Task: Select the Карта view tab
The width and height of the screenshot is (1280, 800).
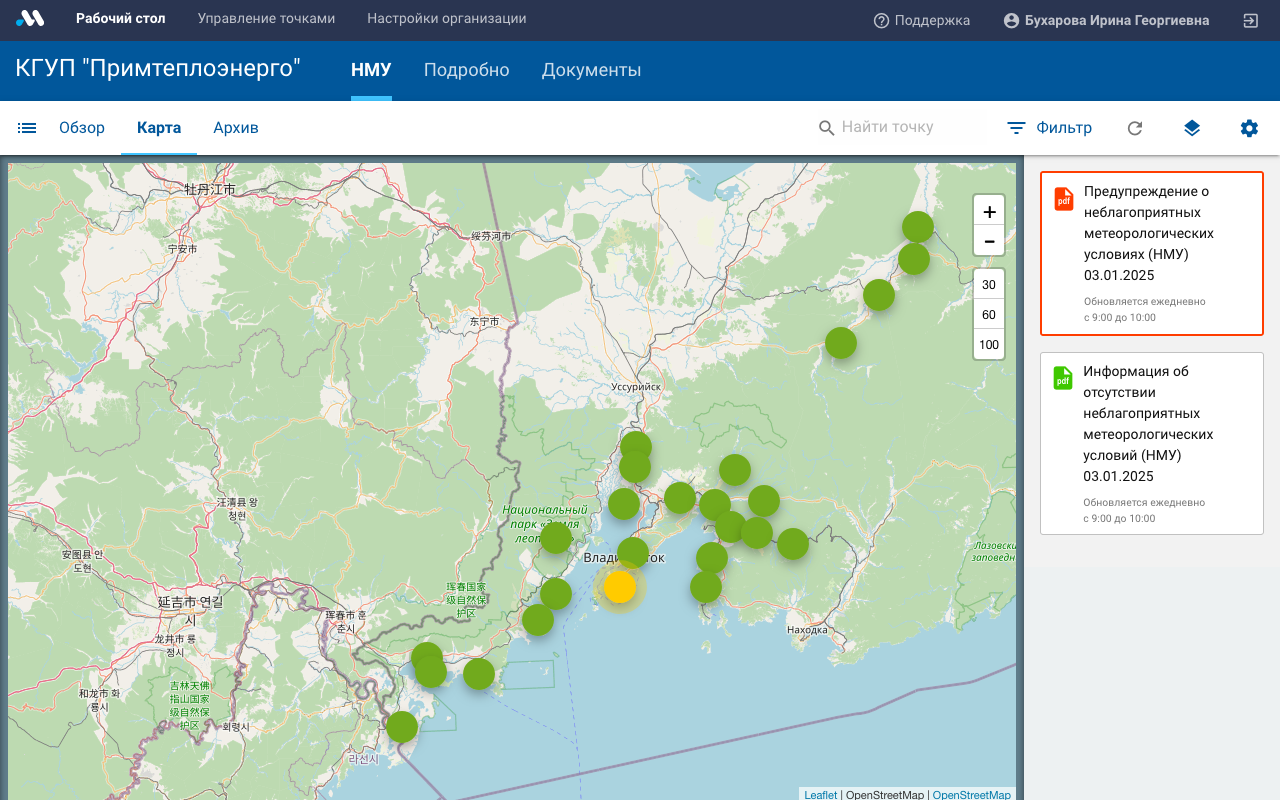Action: click(159, 128)
